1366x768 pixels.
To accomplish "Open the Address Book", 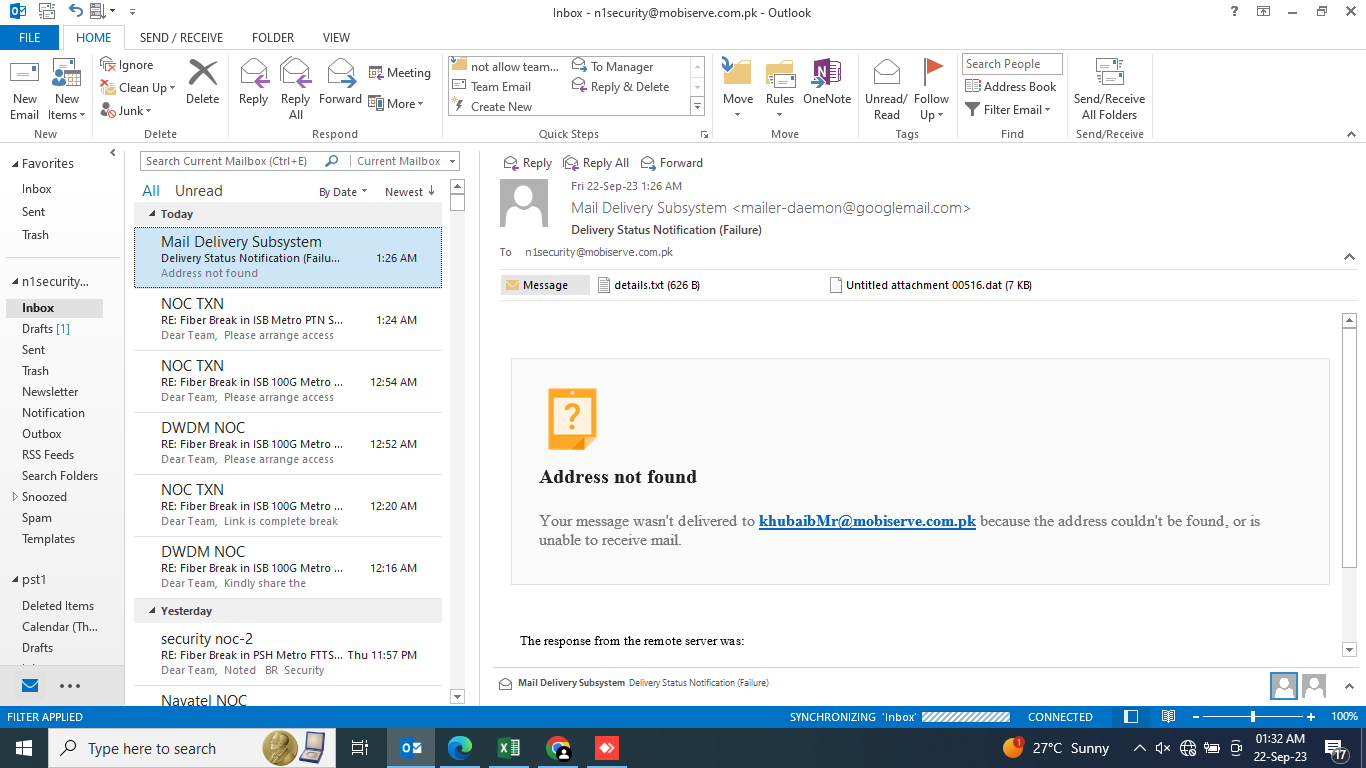I will 1010,87.
